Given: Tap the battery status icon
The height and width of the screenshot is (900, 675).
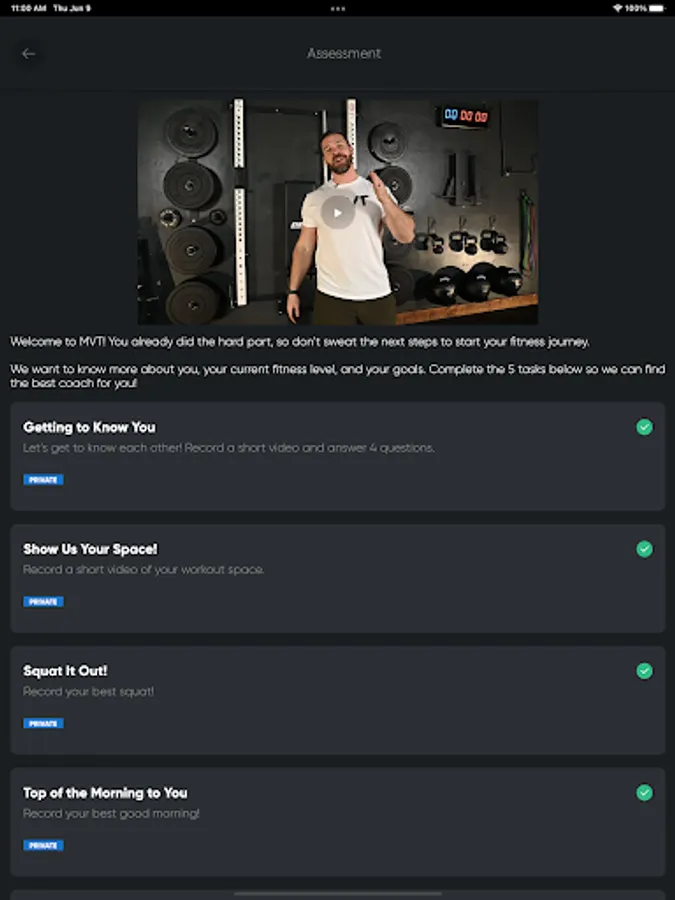Looking at the screenshot, I should click(x=657, y=8).
